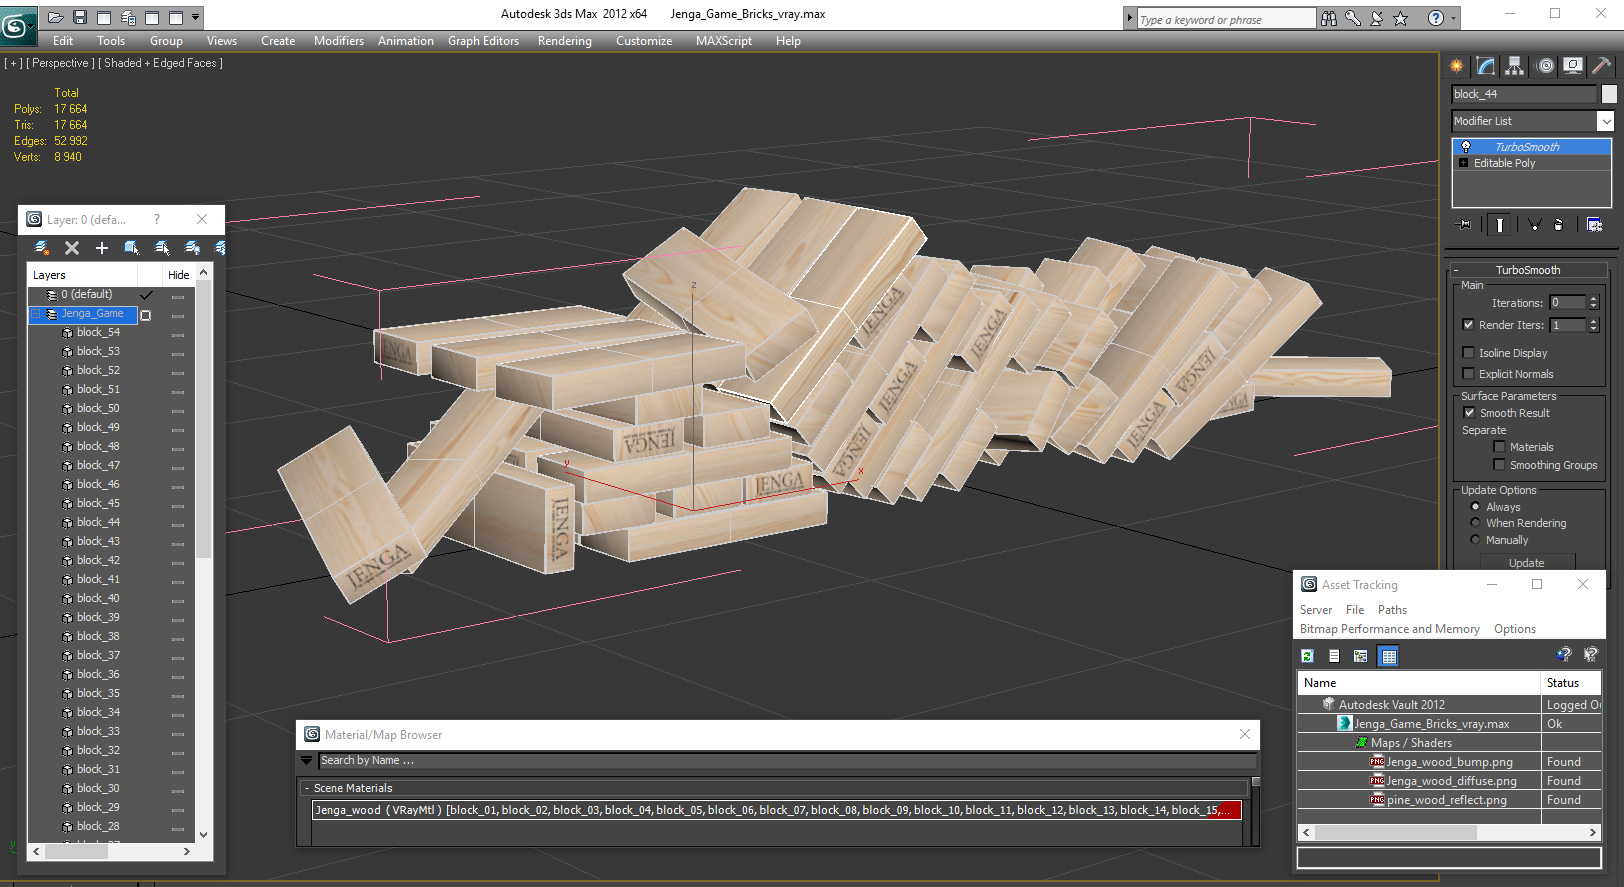Click the Pin Stack icon
1624x887 pixels.
coord(1465,224)
